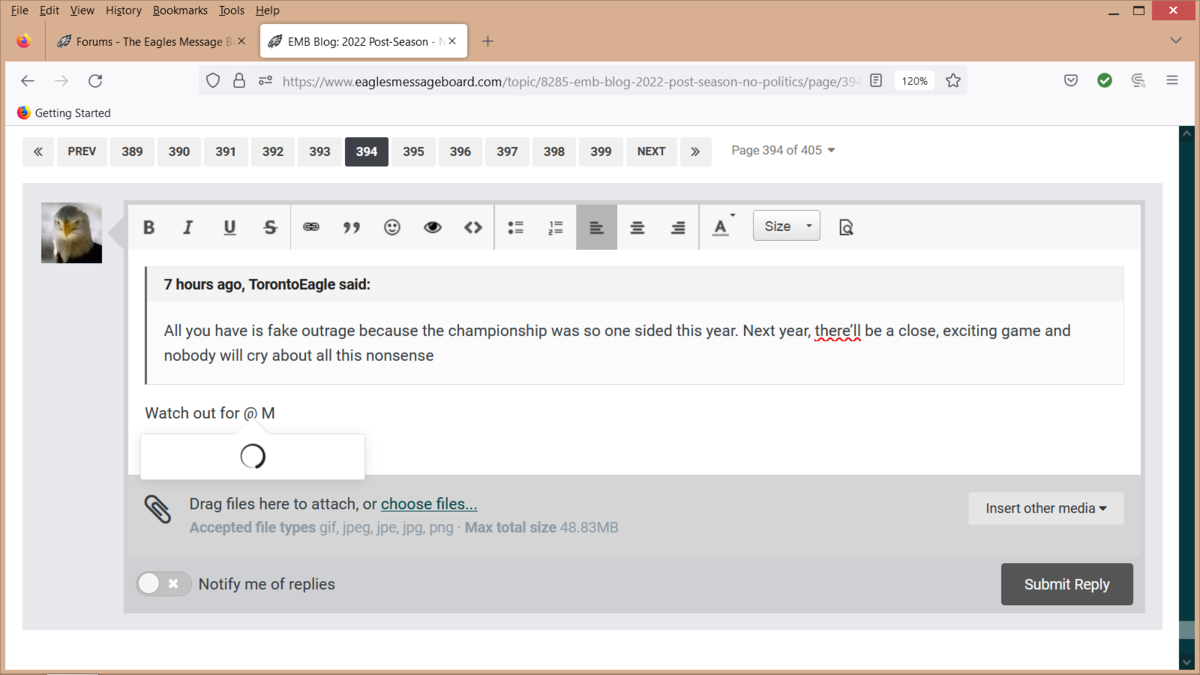
Task: Open Page 394 of 405 jump dropdown
Action: pyautogui.click(x=783, y=150)
